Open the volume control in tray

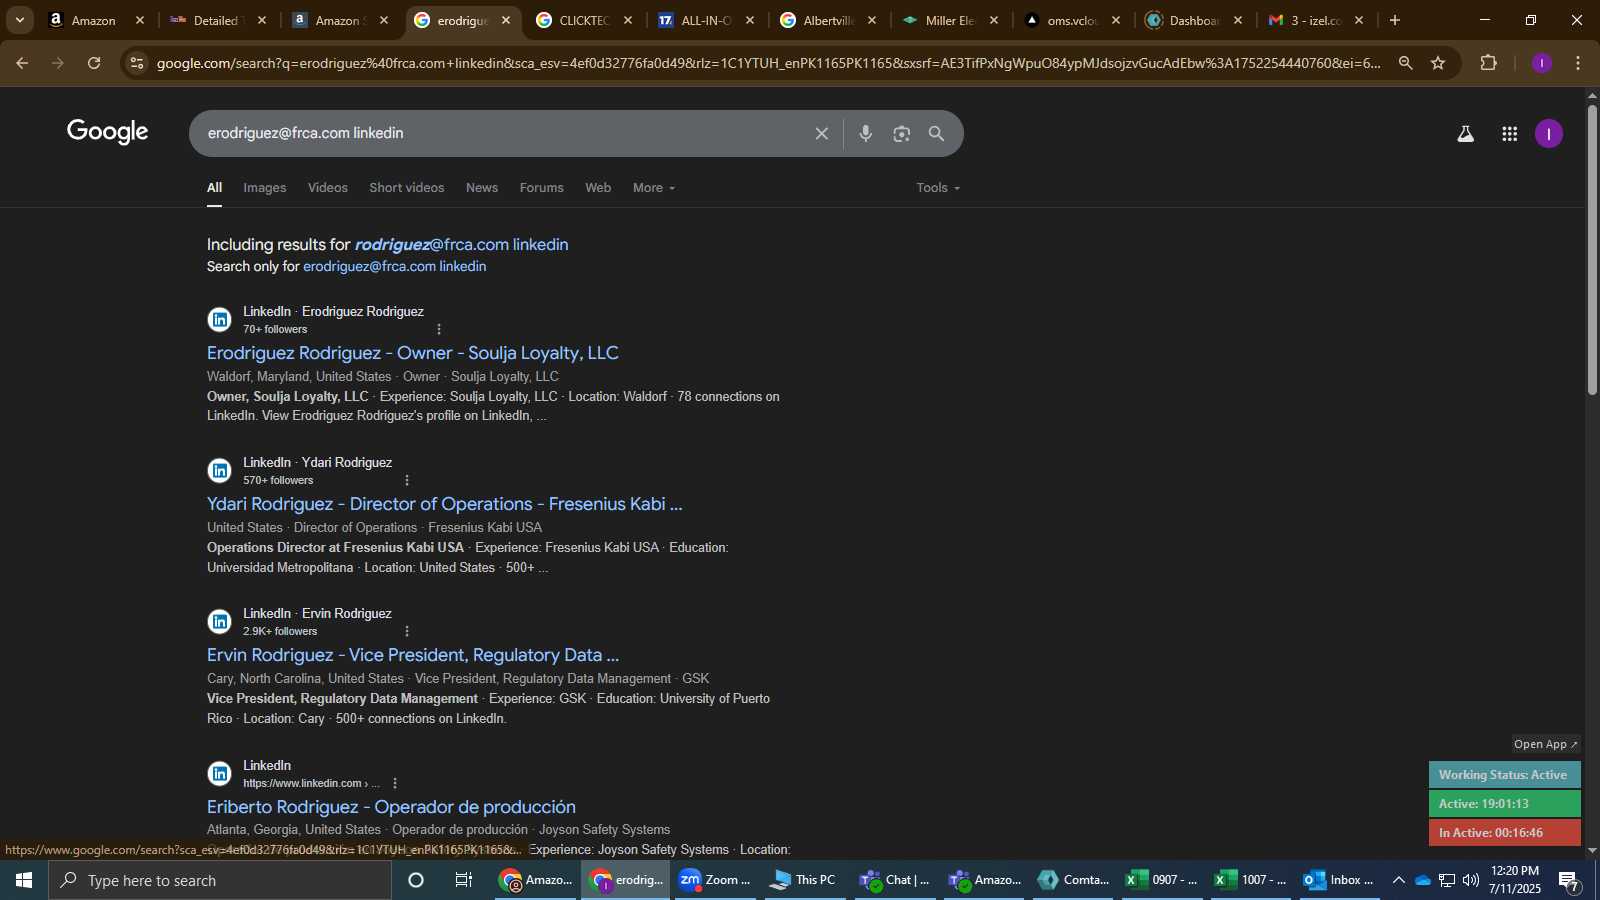coord(1471,880)
